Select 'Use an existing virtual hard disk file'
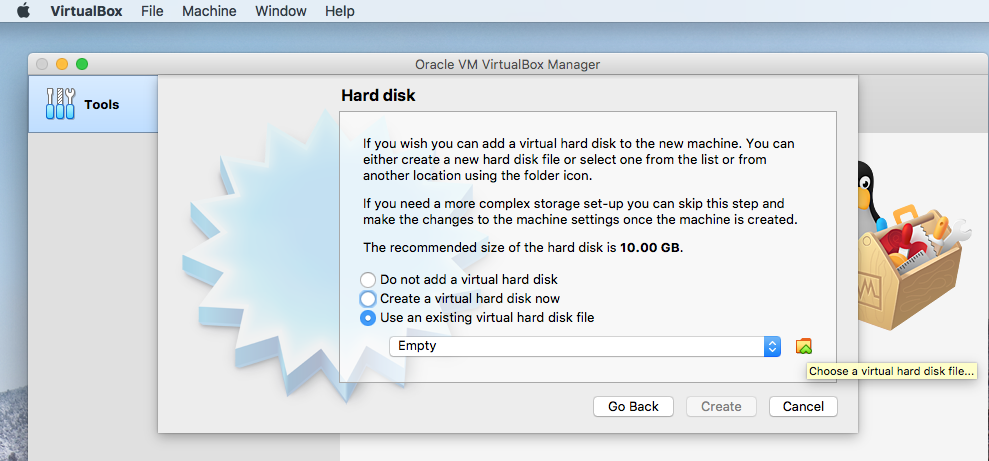 [369, 318]
